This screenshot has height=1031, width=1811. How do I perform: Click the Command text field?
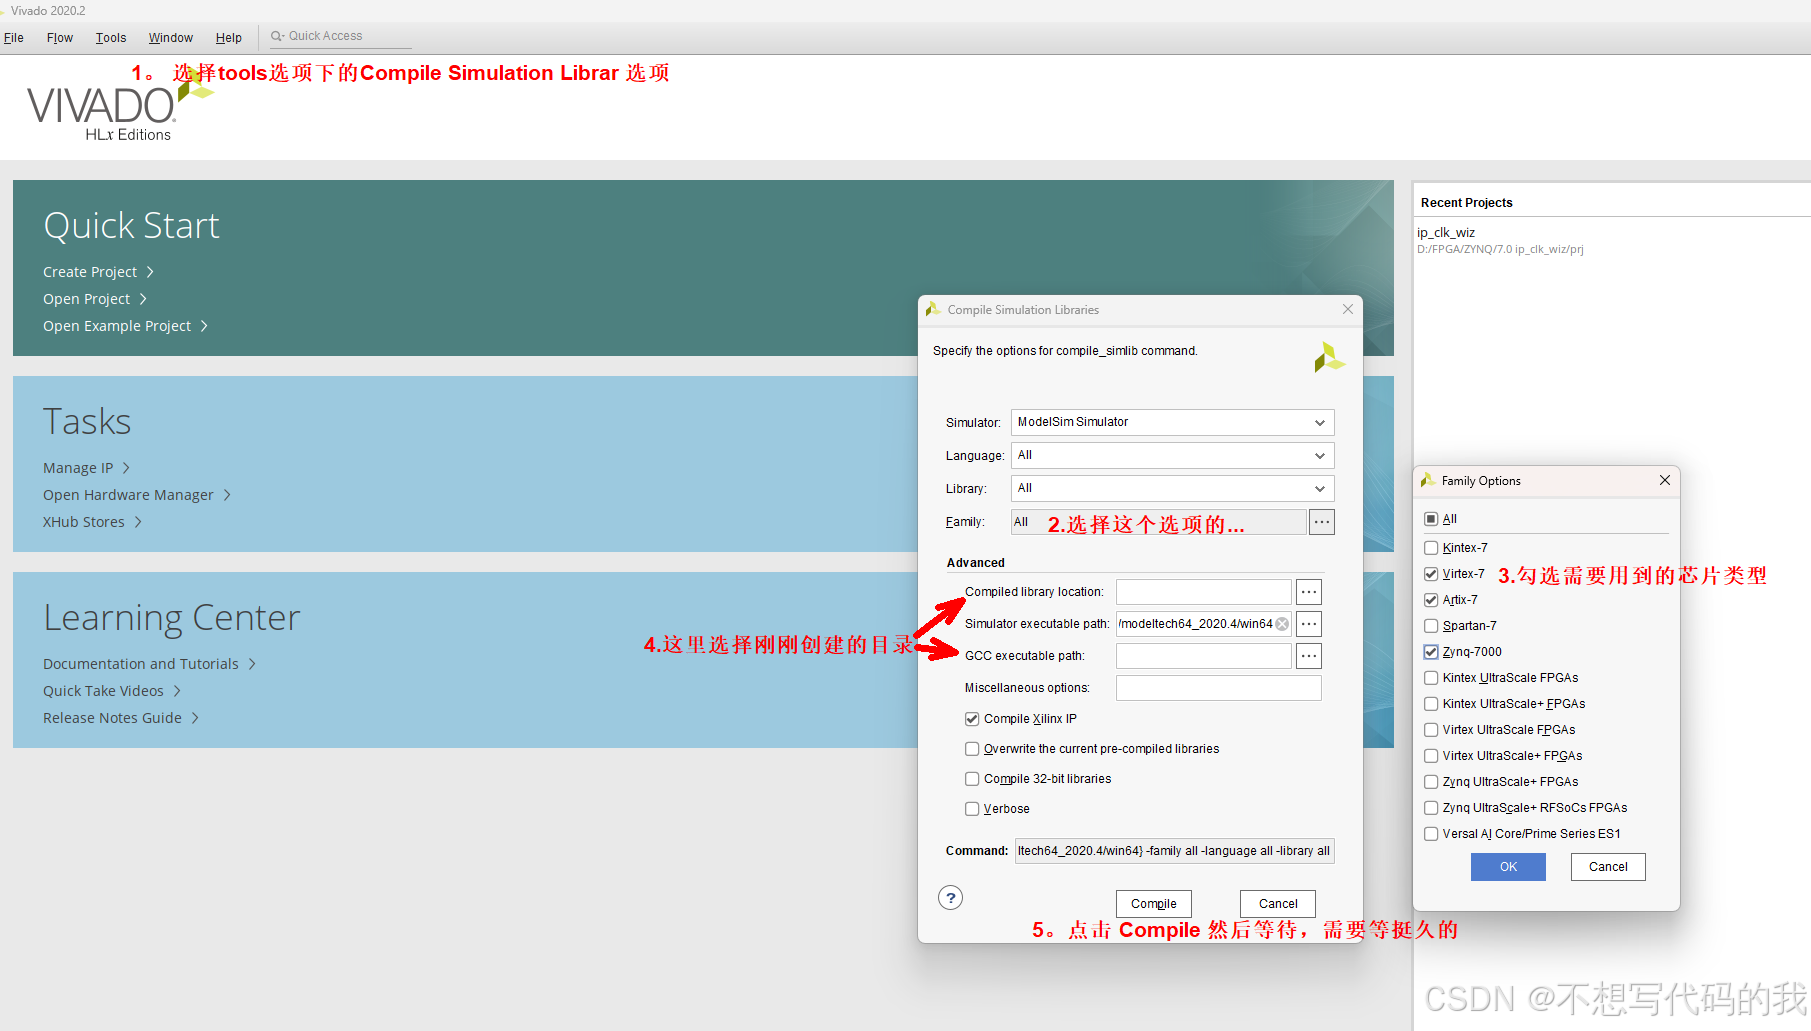[1174, 851]
